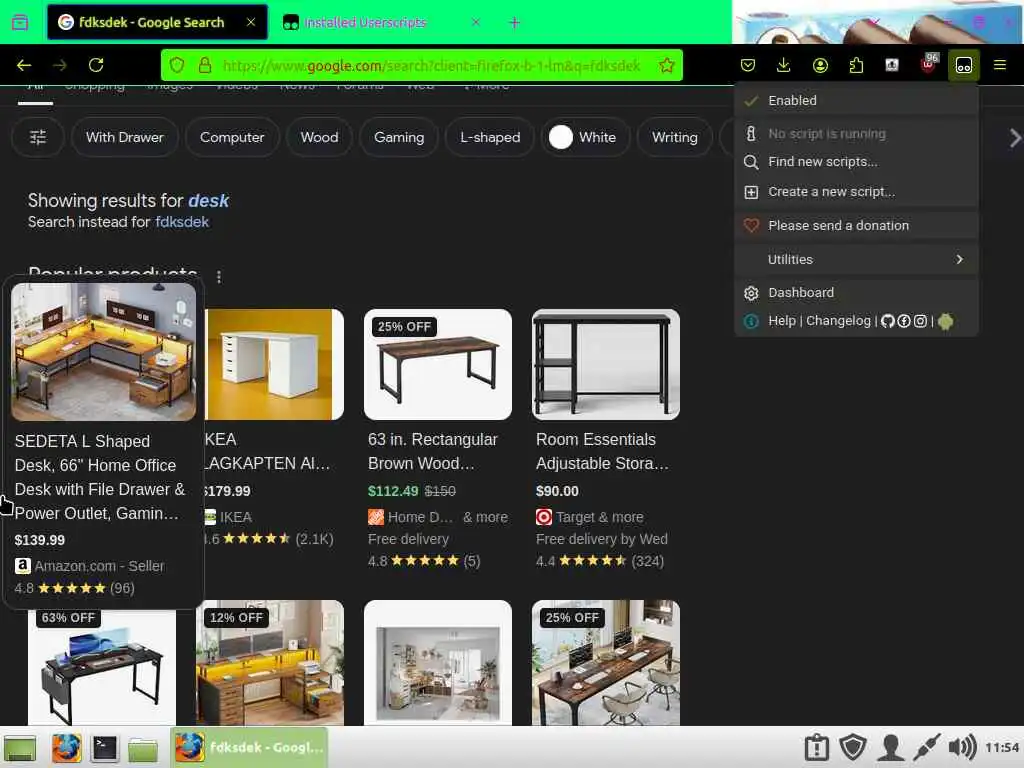Open the 63% OFF desk thumbnail
The image size is (1024, 768).
pos(101,666)
